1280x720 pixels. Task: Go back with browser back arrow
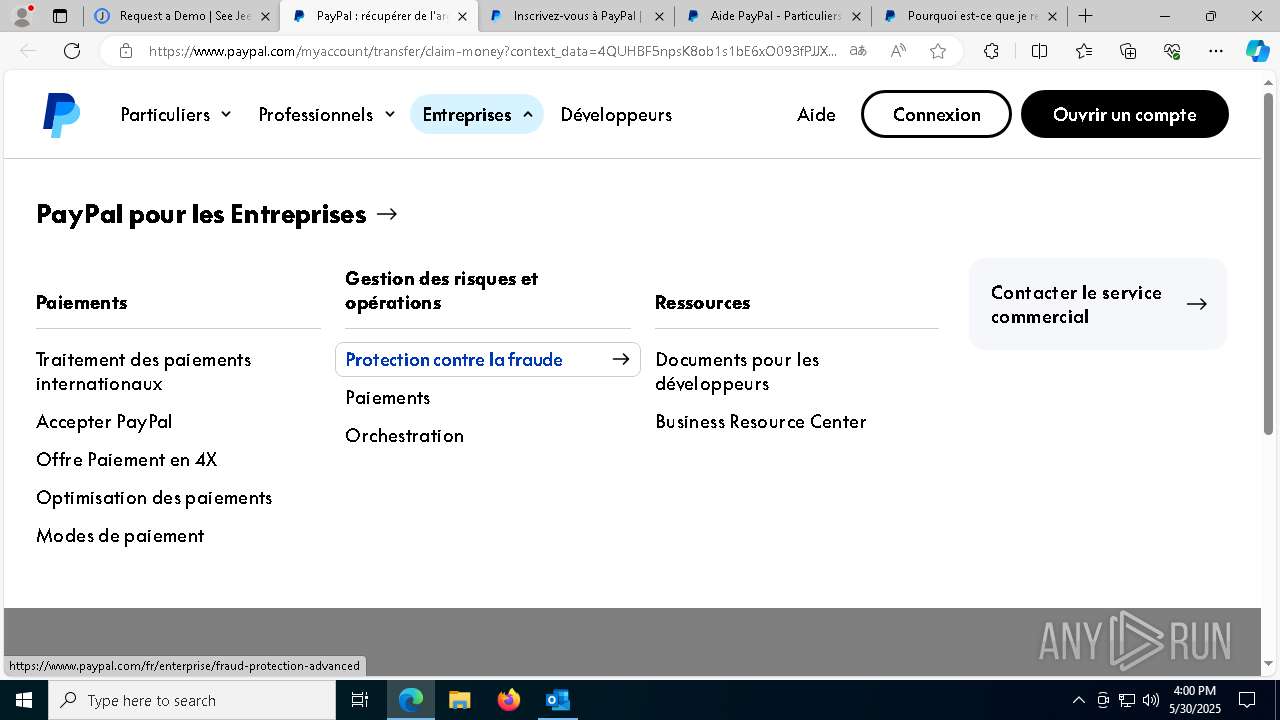coord(29,51)
